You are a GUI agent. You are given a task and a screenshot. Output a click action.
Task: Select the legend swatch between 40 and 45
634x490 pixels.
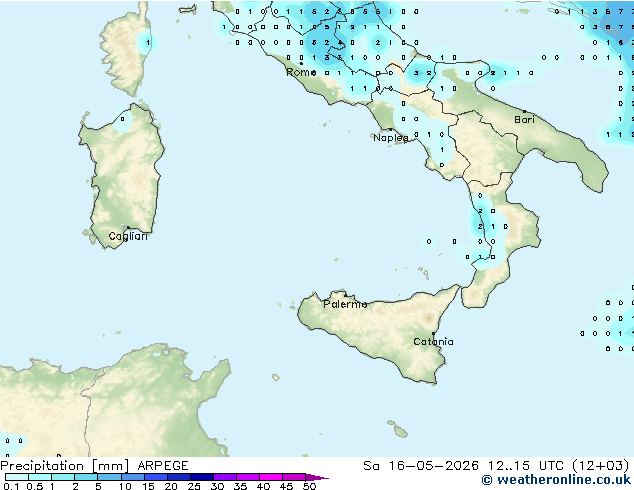click(271, 477)
